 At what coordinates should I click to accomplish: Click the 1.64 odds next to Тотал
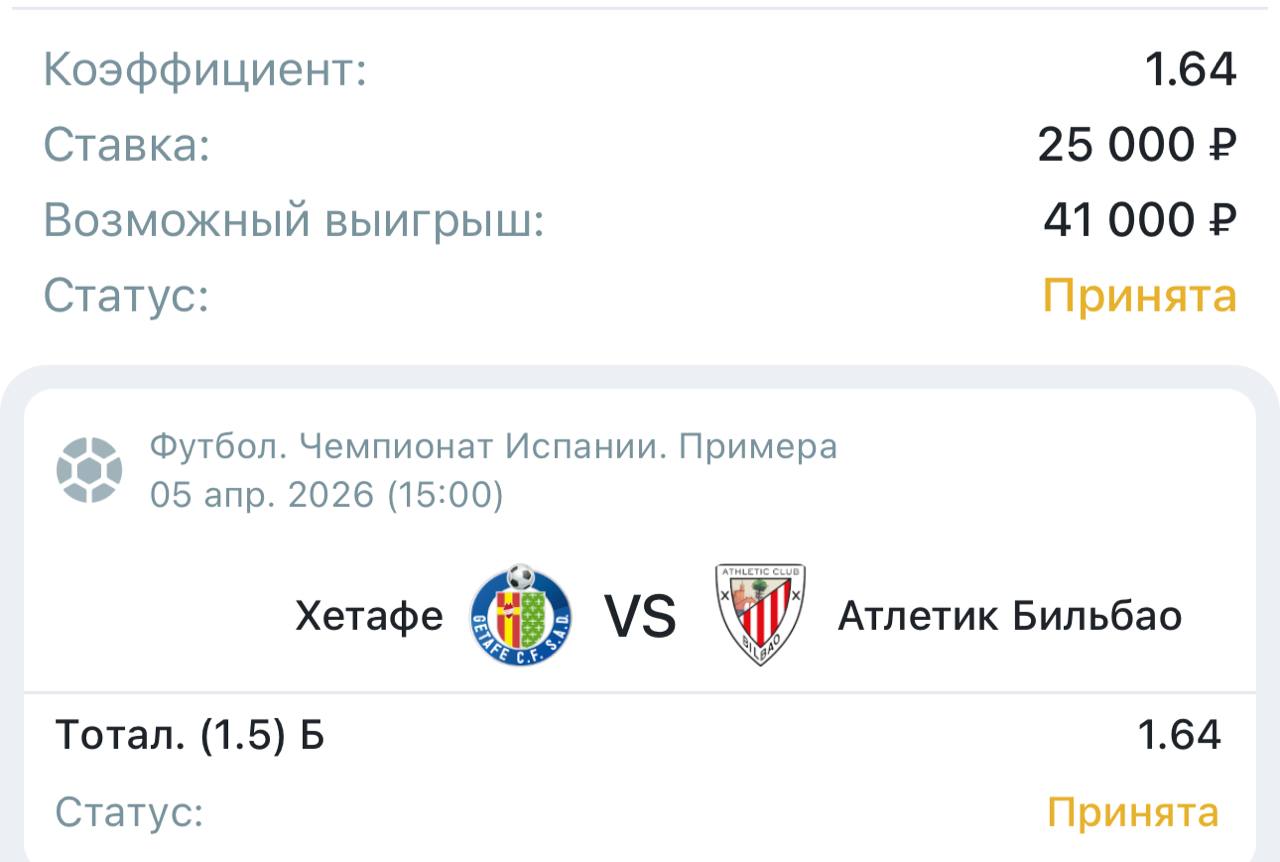1179,736
